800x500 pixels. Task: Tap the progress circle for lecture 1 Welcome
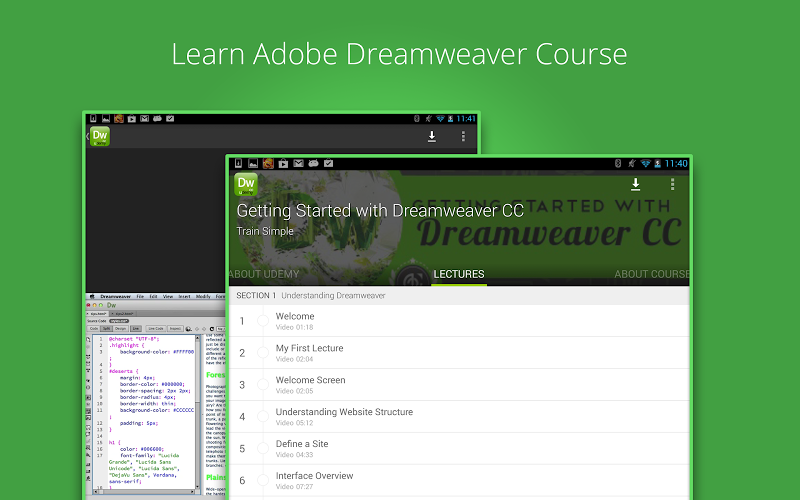(263, 321)
